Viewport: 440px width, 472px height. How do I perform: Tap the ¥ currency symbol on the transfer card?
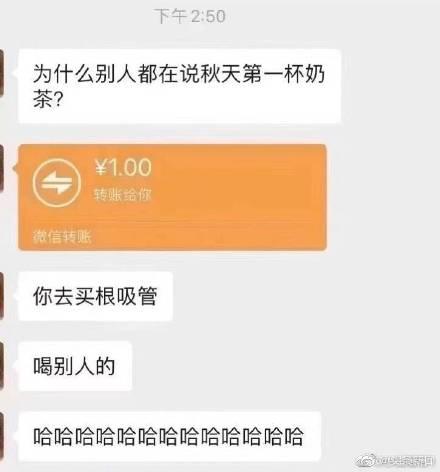(101, 167)
